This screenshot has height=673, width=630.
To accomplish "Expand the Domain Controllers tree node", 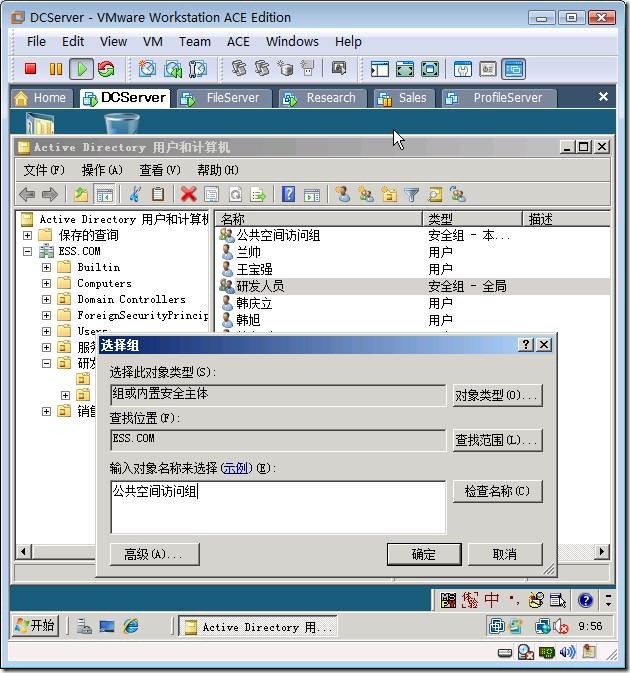I will tap(46, 299).
